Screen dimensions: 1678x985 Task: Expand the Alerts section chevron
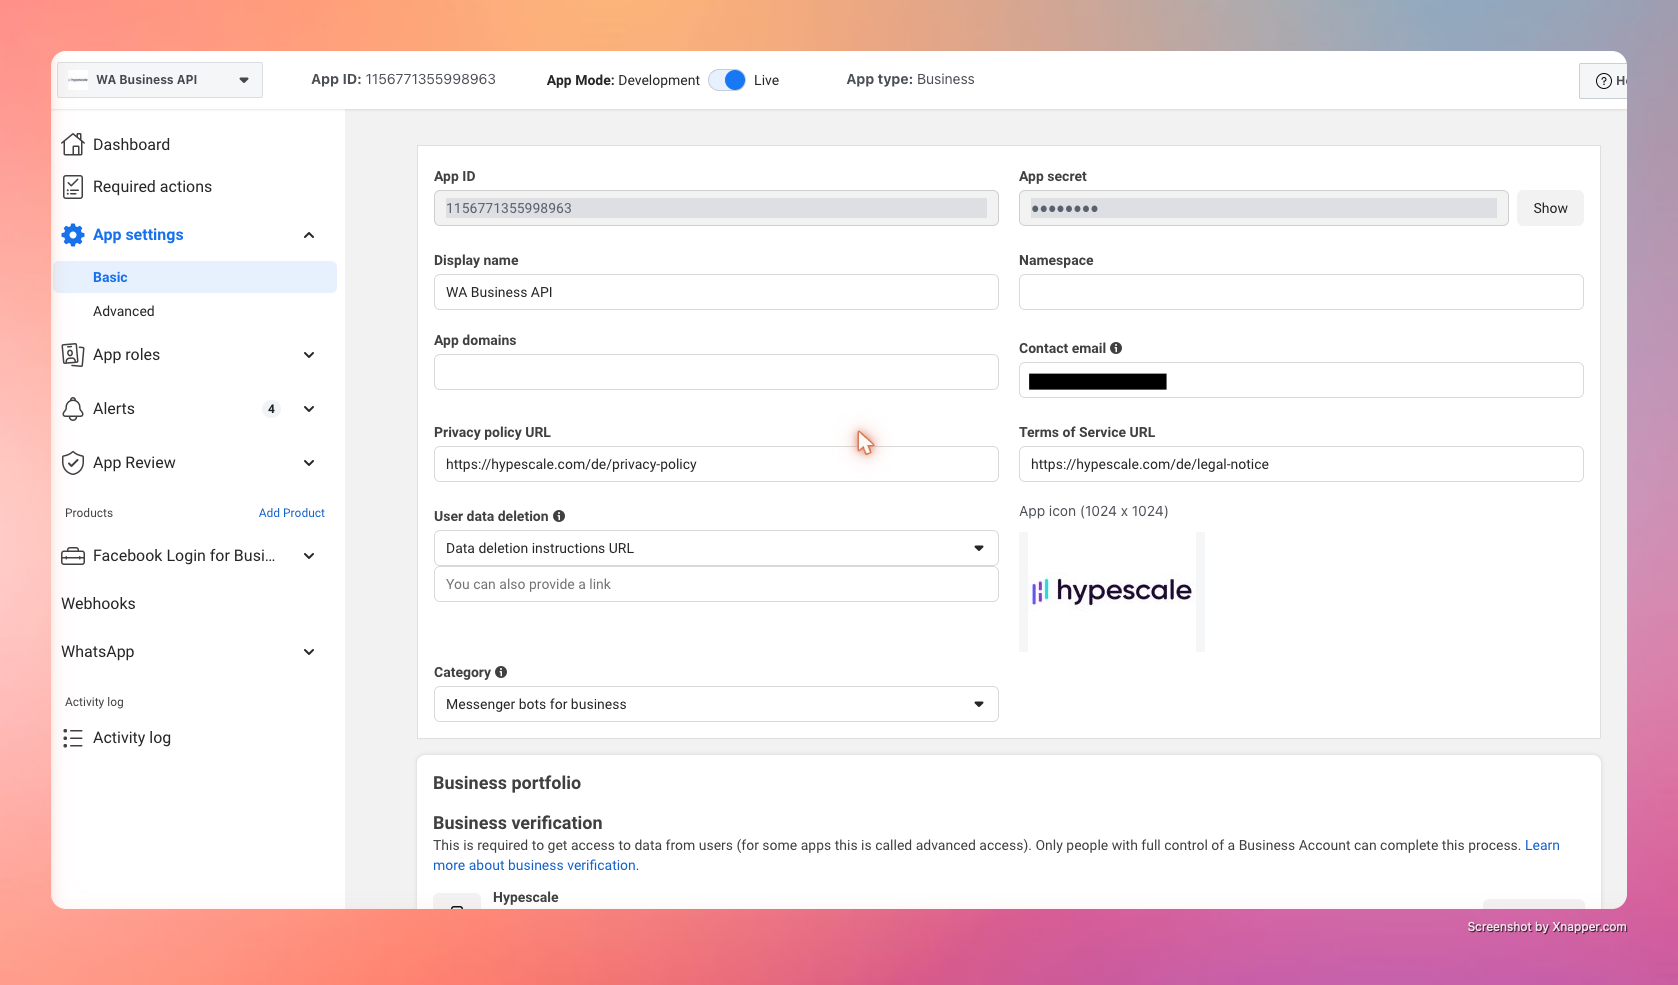(309, 409)
